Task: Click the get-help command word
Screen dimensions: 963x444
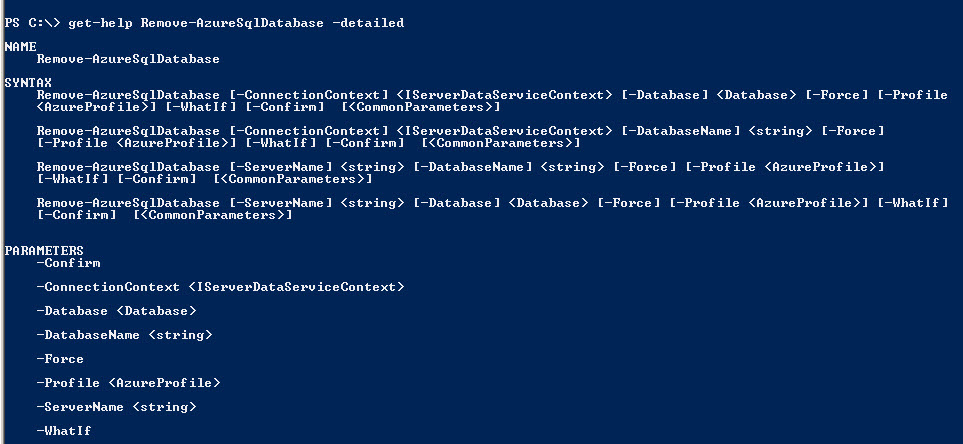Action: (x=101, y=23)
